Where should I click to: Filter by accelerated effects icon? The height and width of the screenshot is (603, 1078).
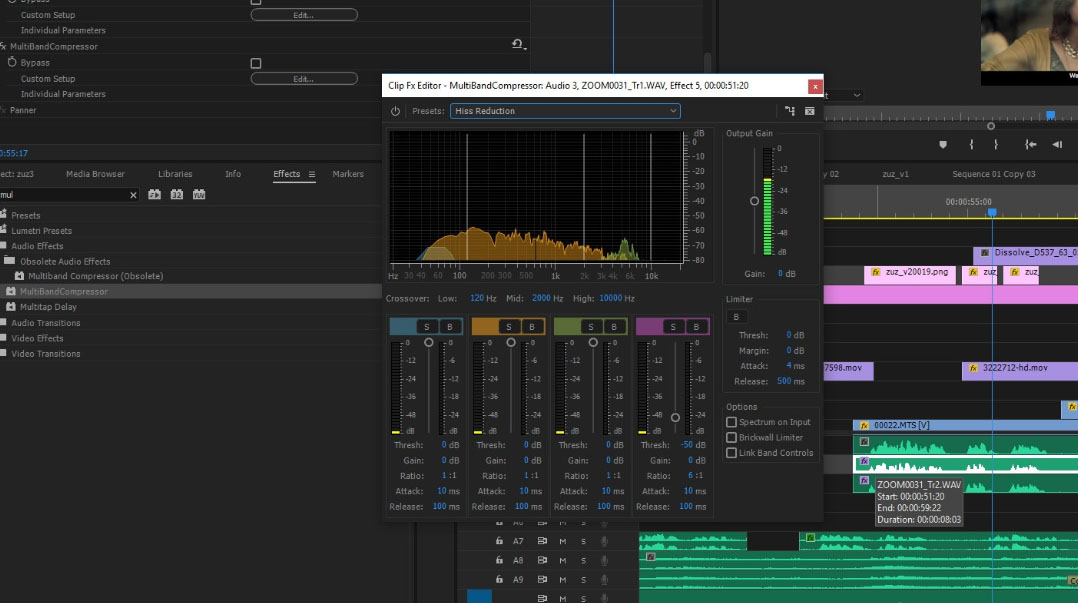[155, 195]
